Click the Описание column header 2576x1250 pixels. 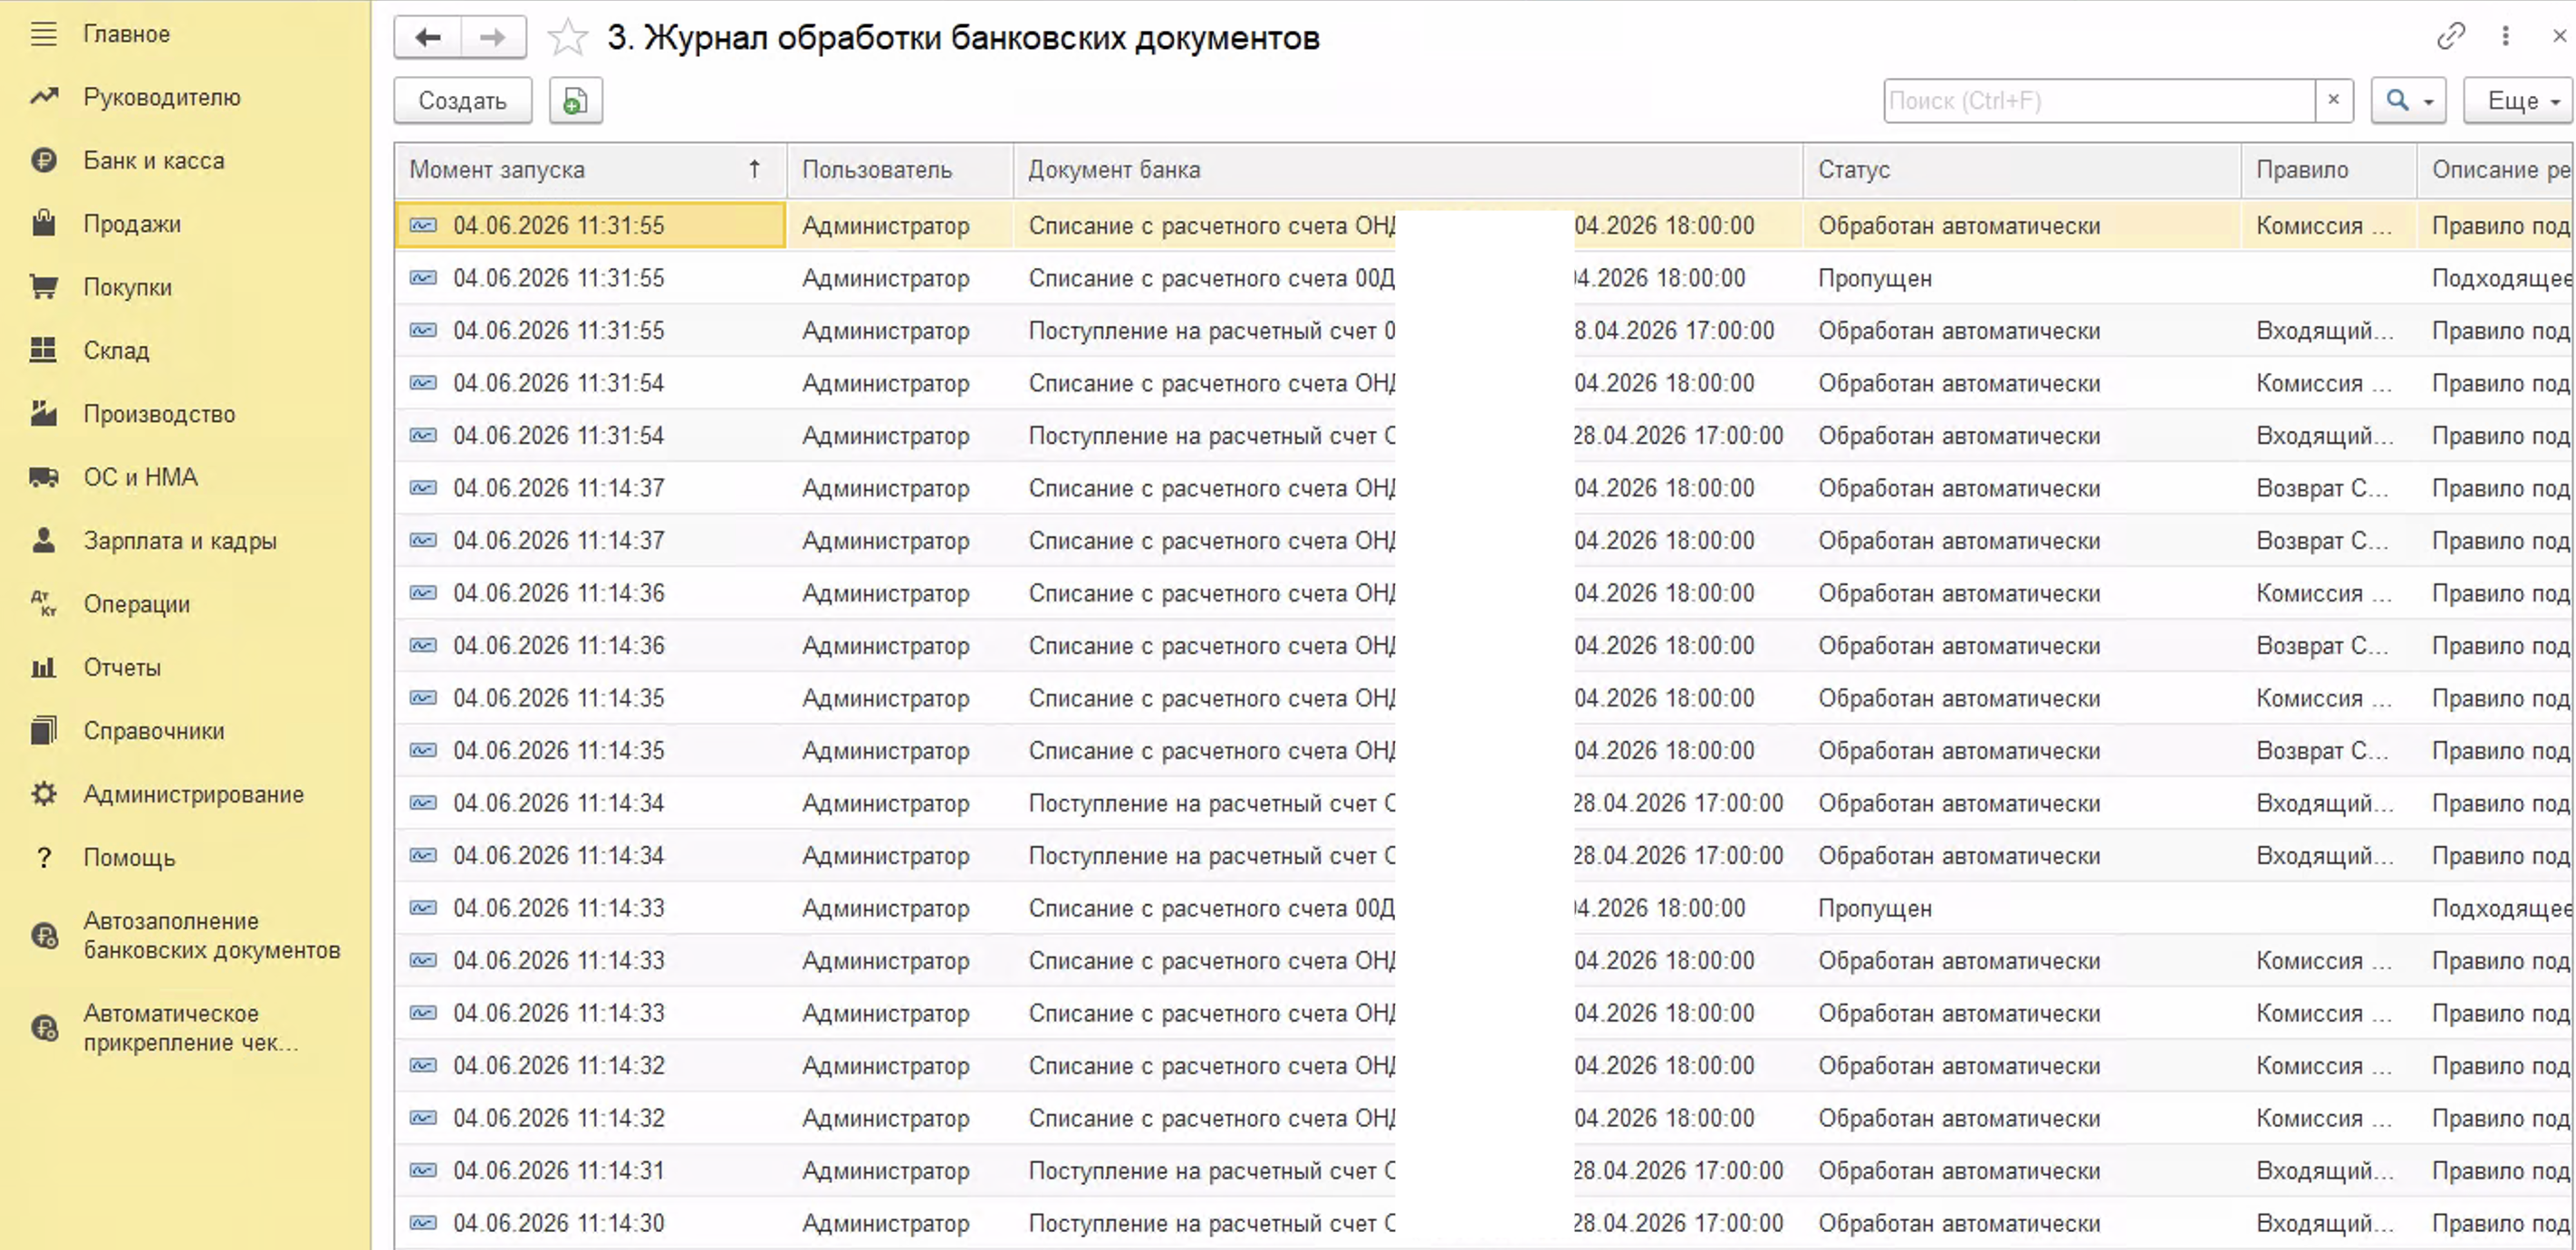[x=2496, y=170]
